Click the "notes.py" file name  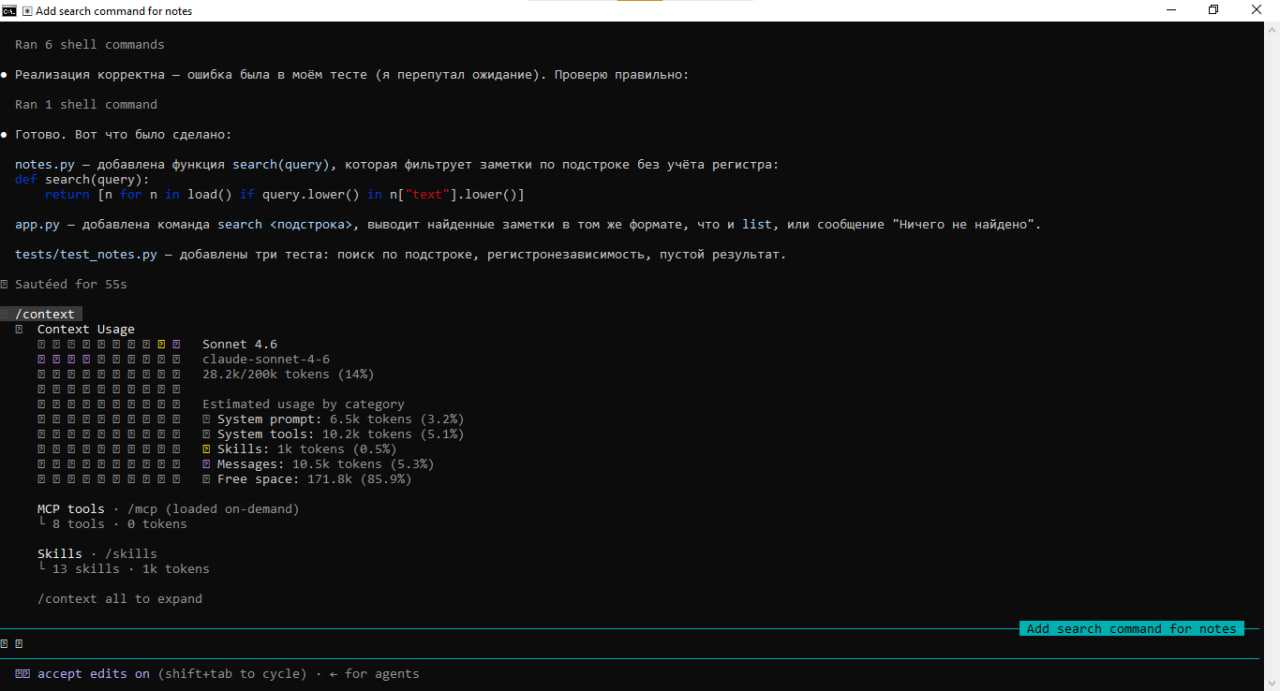click(x=45, y=165)
